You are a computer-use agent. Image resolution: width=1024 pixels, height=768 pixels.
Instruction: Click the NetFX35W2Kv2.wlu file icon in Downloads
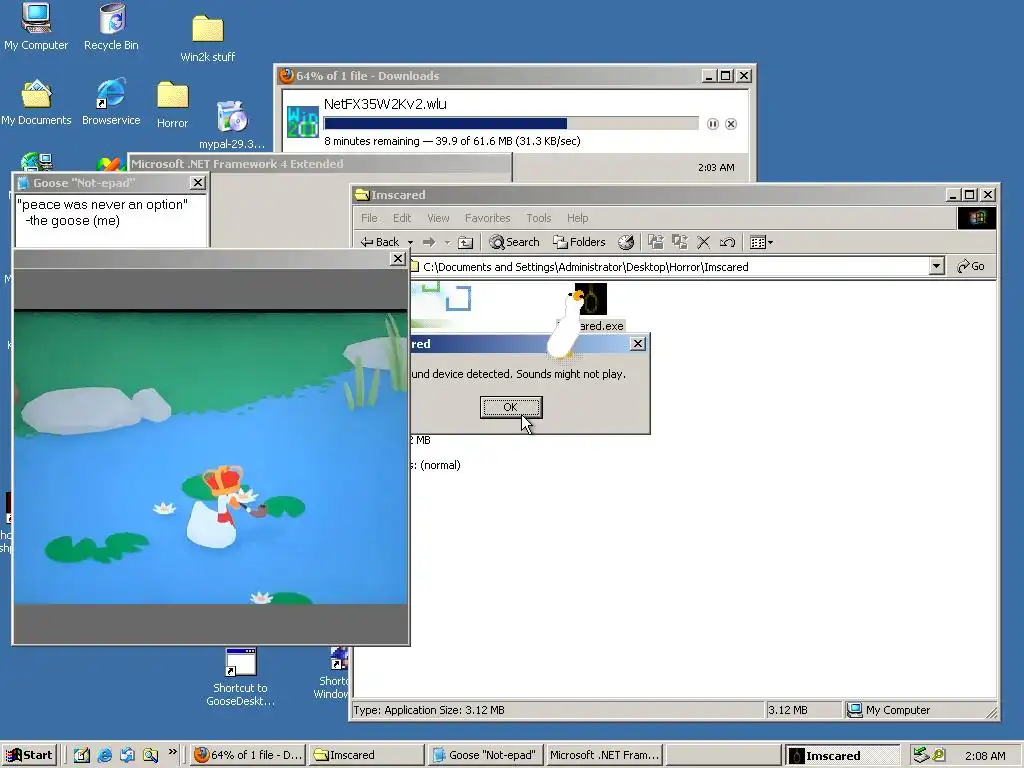point(302,122)
